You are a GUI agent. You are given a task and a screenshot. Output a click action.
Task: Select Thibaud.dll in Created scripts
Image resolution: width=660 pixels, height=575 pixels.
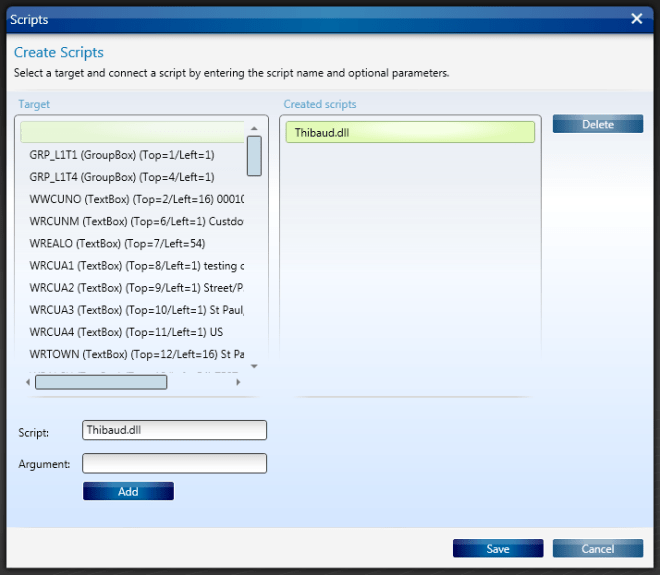click(x=410, y=132)
